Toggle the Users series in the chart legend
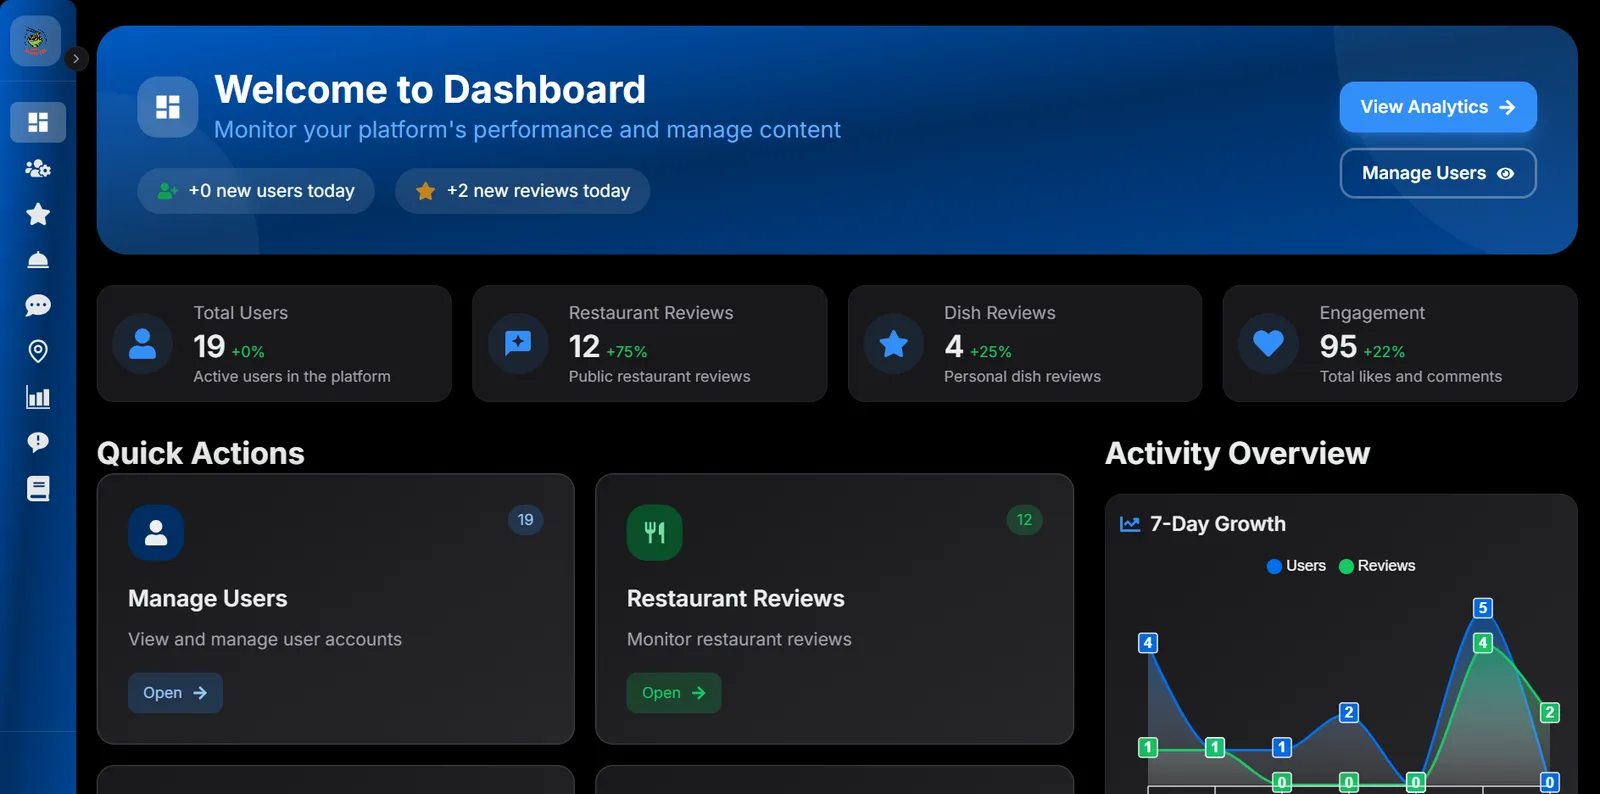The width and height of the screenshot is (1600, 794). (x=1296, y=566)
